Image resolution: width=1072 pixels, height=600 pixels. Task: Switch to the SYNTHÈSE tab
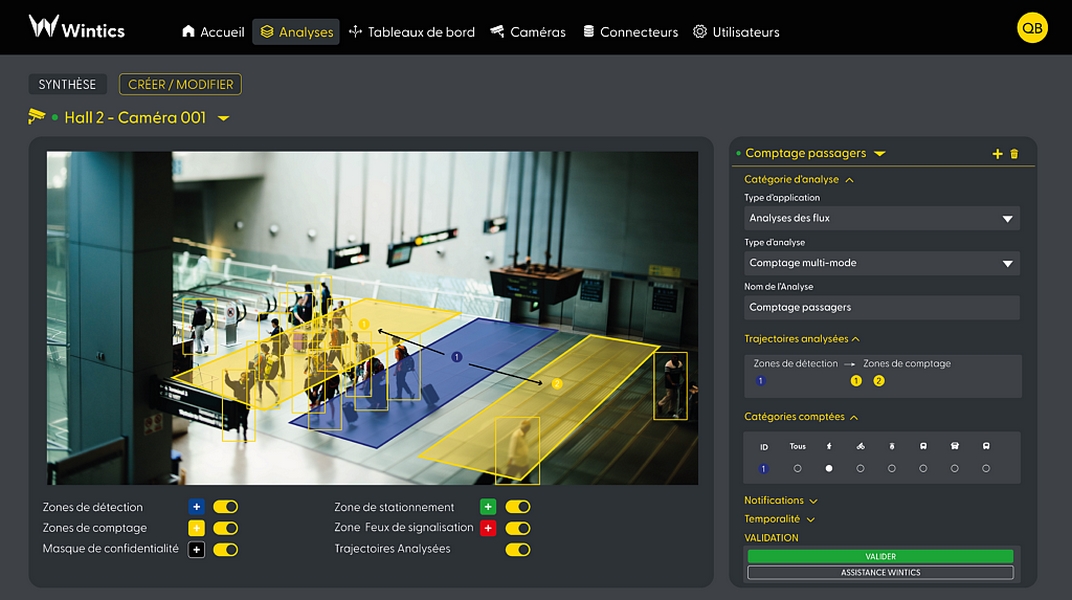[67, 85]
